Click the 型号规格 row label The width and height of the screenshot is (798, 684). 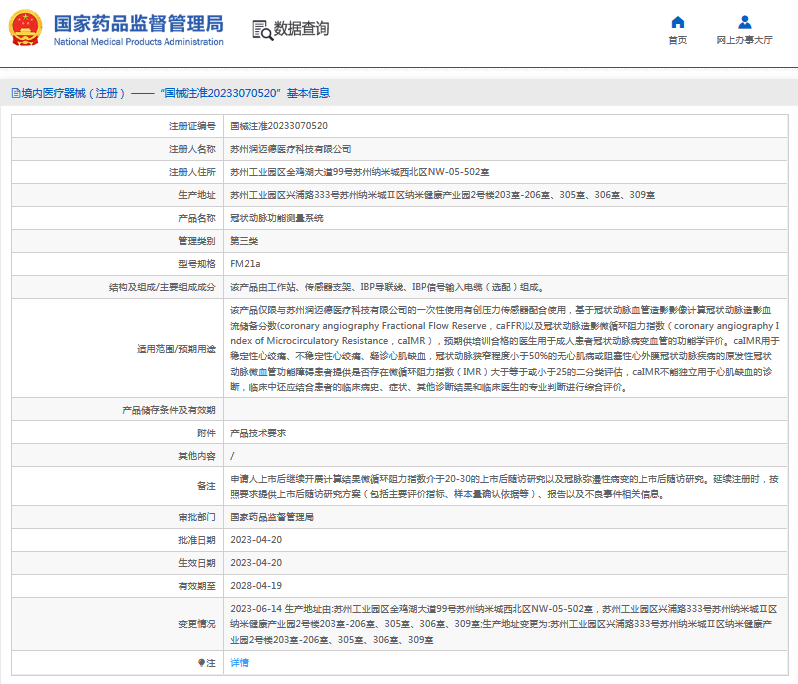pyautogui.click(x=197, y=264)
